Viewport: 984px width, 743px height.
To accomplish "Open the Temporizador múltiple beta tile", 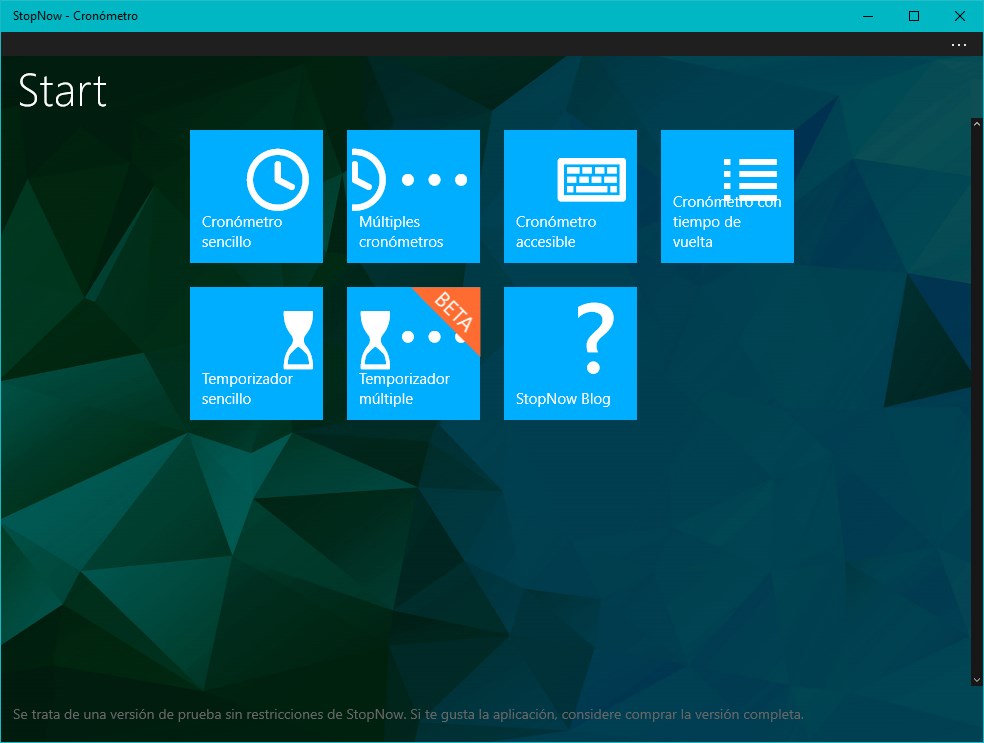I will (x=413, y=353).
